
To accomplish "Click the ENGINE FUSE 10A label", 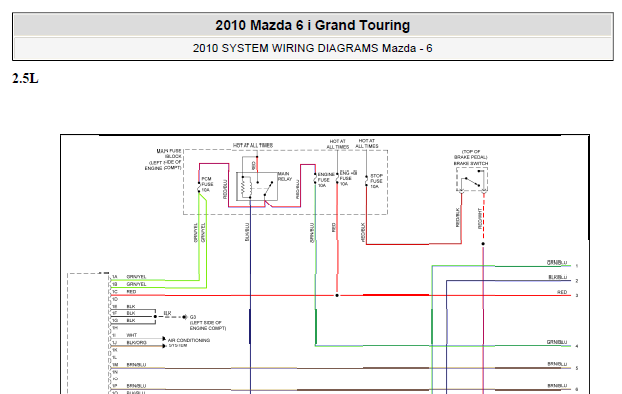I will 326,180.
